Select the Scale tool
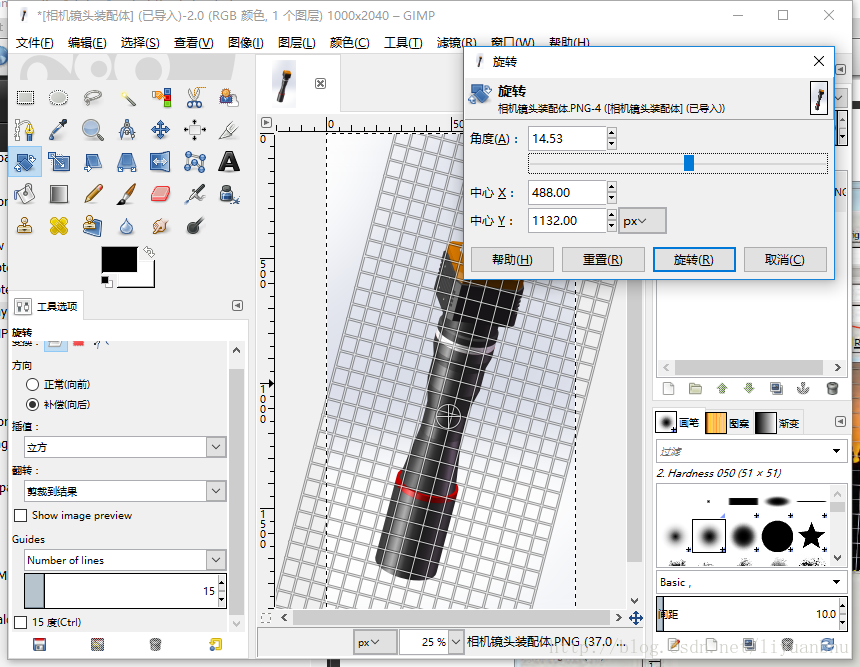Screen dimensions: 860x667 click(59, 162)
